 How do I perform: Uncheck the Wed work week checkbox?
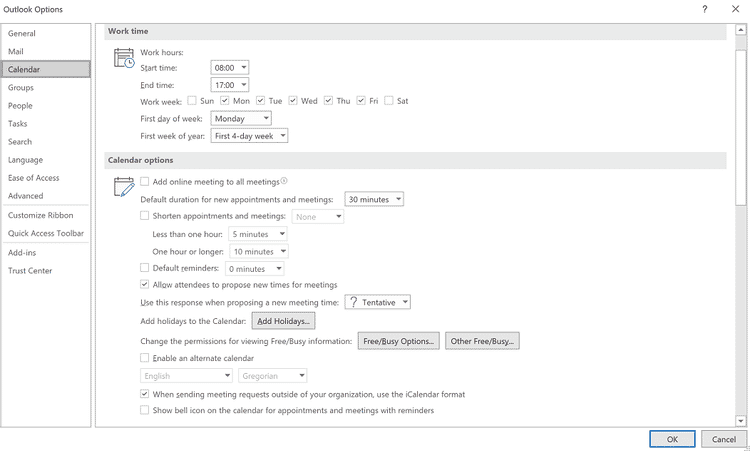(x=293, y=100)
